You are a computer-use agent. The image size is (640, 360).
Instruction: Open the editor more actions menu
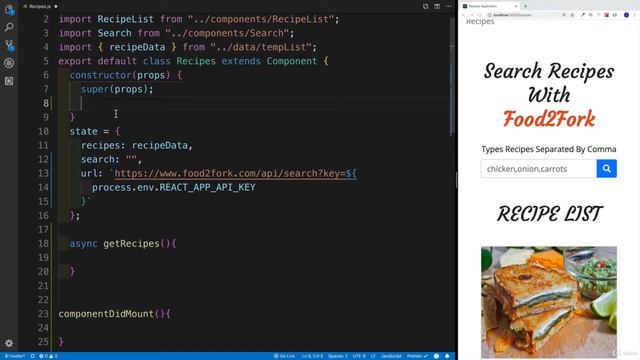coord(449,6)
